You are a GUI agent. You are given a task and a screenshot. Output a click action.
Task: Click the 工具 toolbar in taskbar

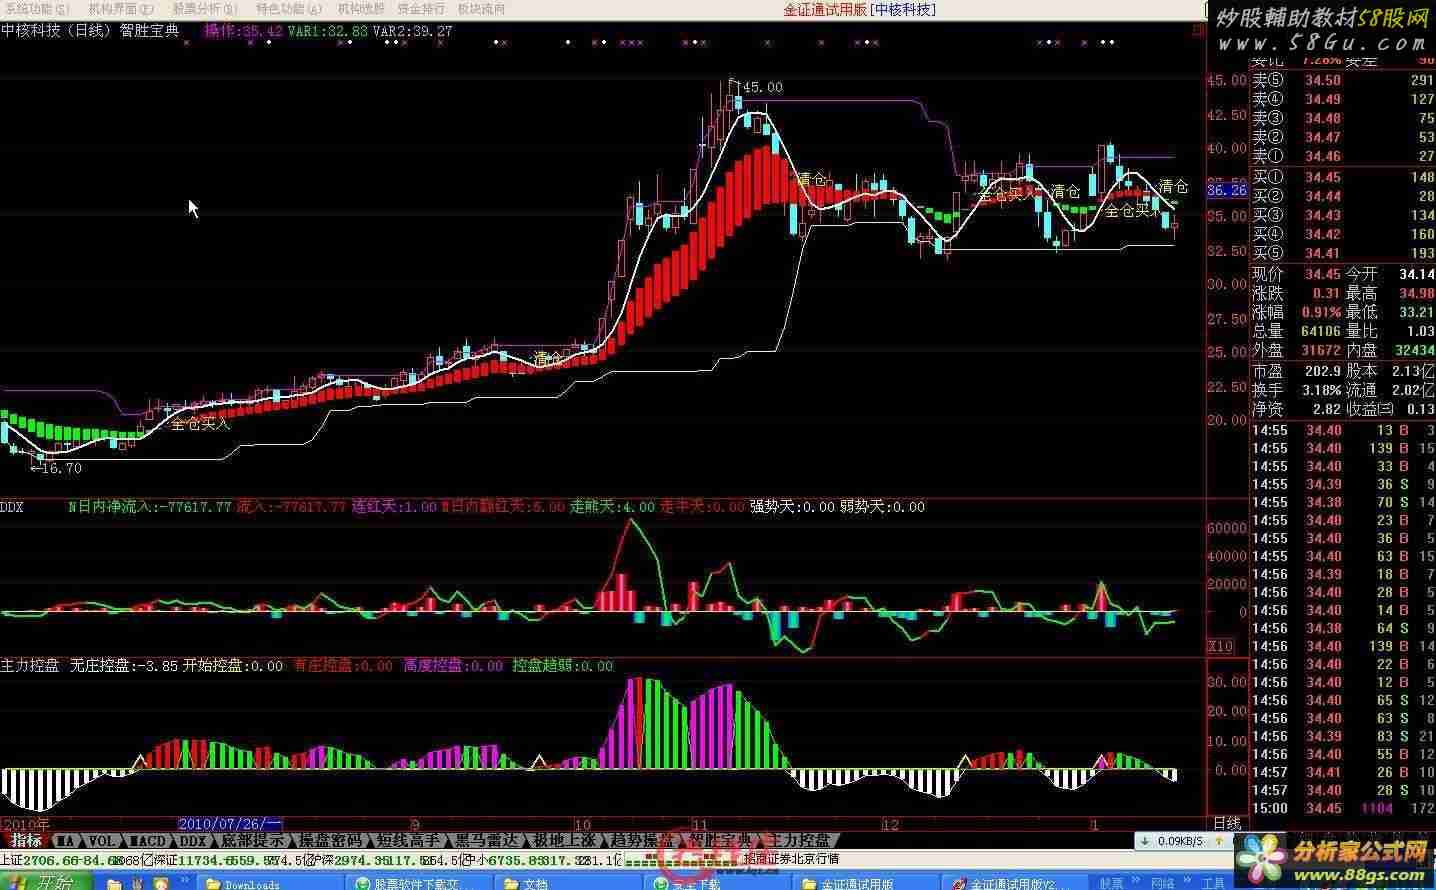pos(1213,883)
